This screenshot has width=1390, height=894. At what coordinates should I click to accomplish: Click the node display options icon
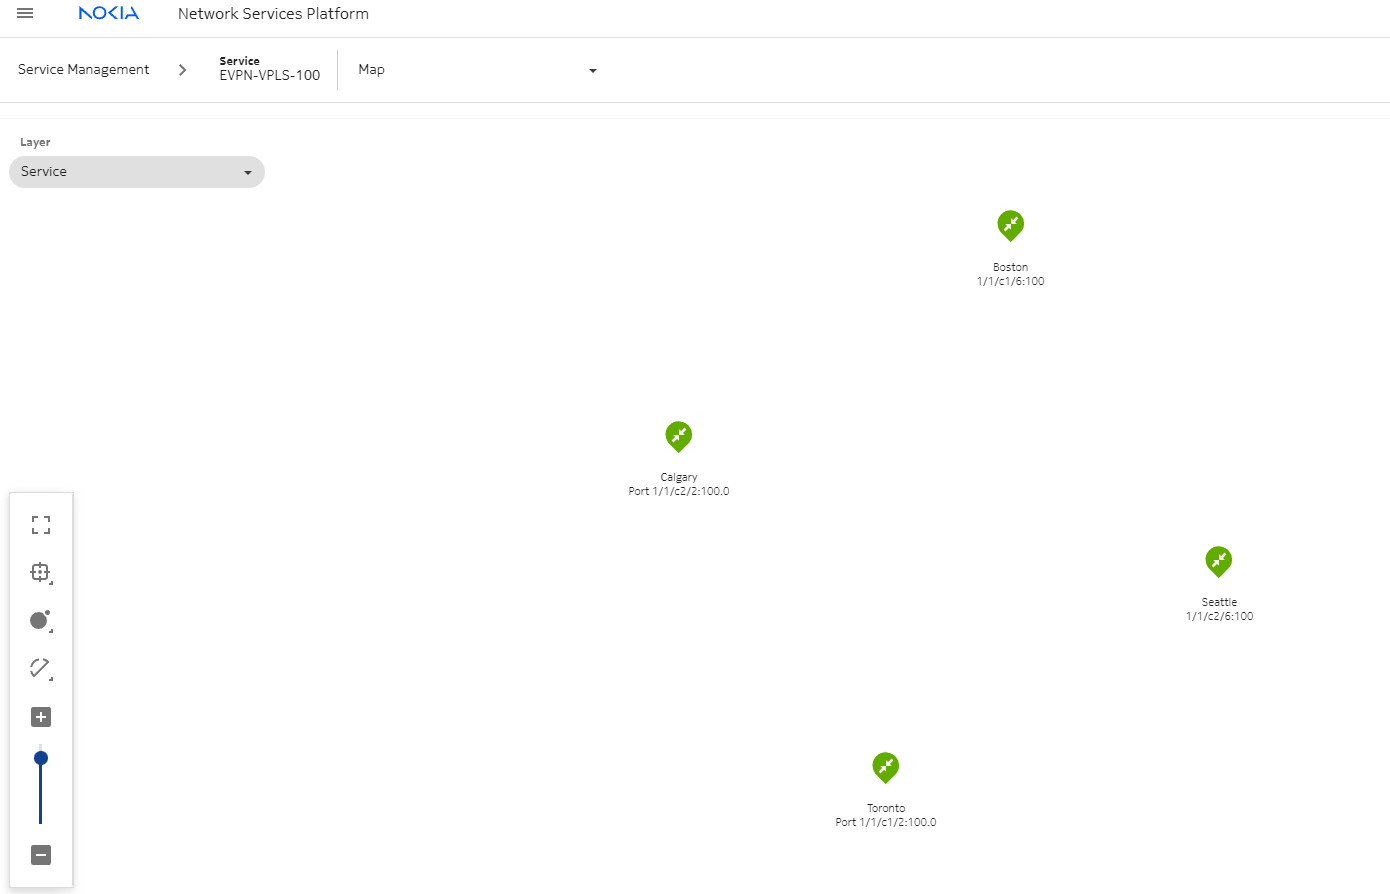41,621
